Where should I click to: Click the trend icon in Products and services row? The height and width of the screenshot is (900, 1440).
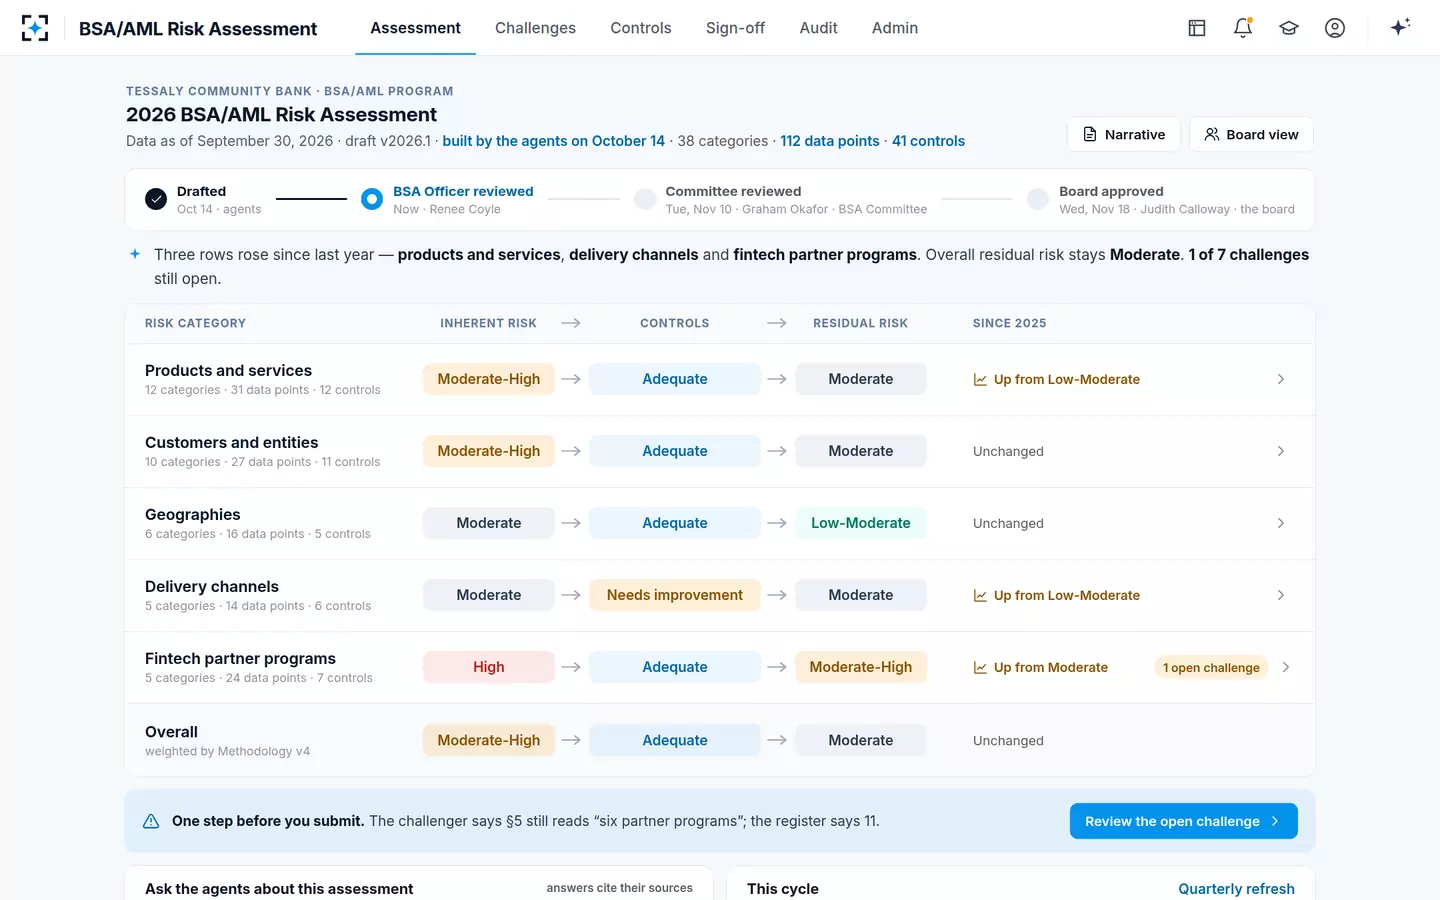[980, 380]
